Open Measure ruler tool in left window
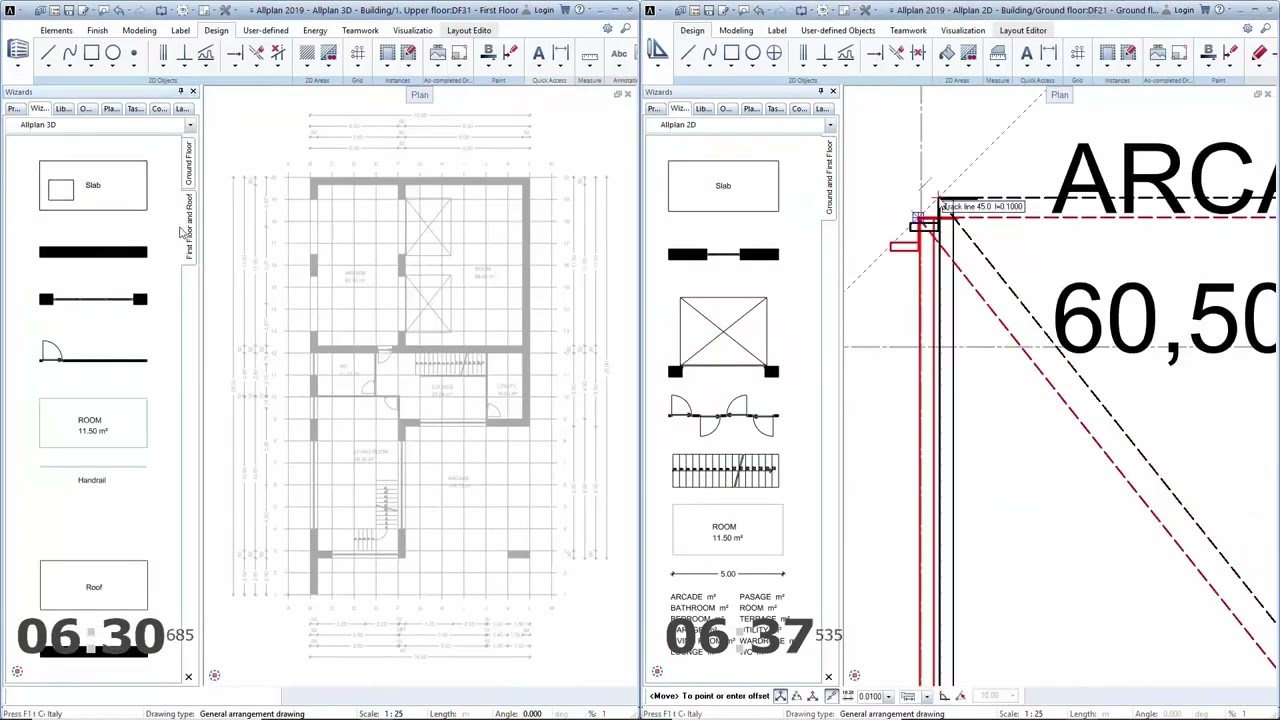This screenshot has height=720, width=1280. point(589,55)
